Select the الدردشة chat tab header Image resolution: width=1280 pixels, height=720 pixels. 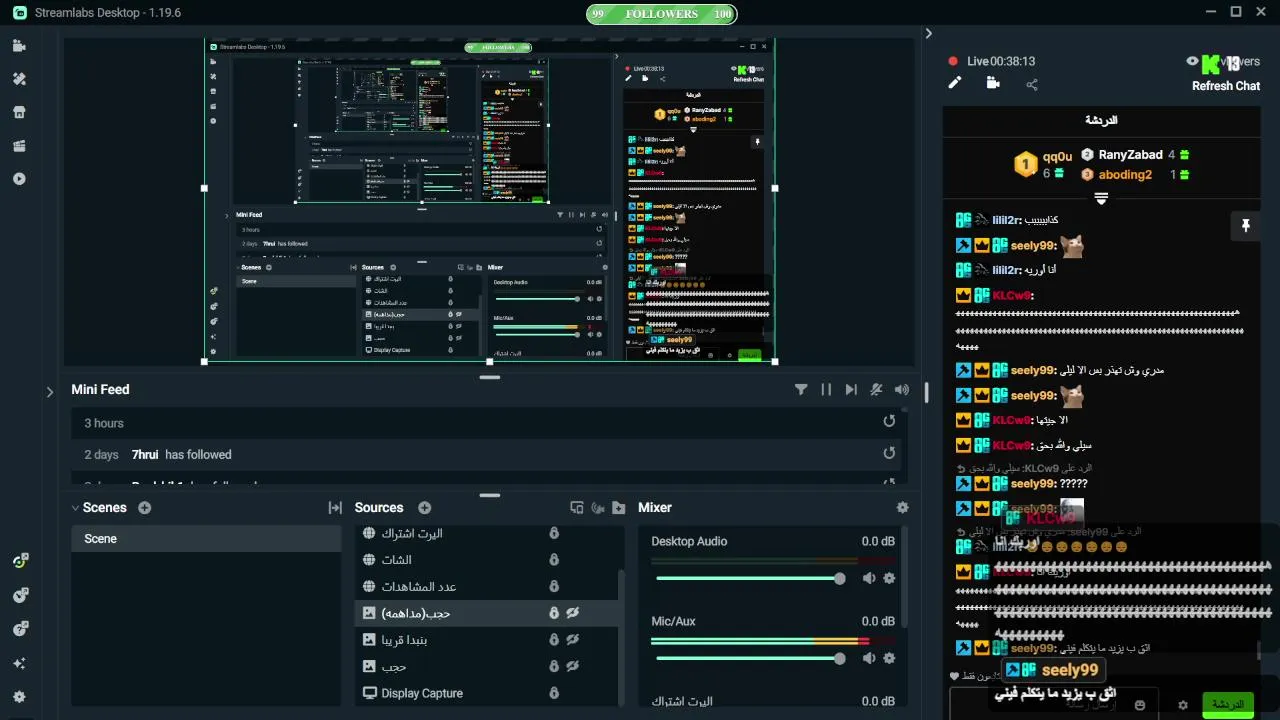coord(1101,120)
